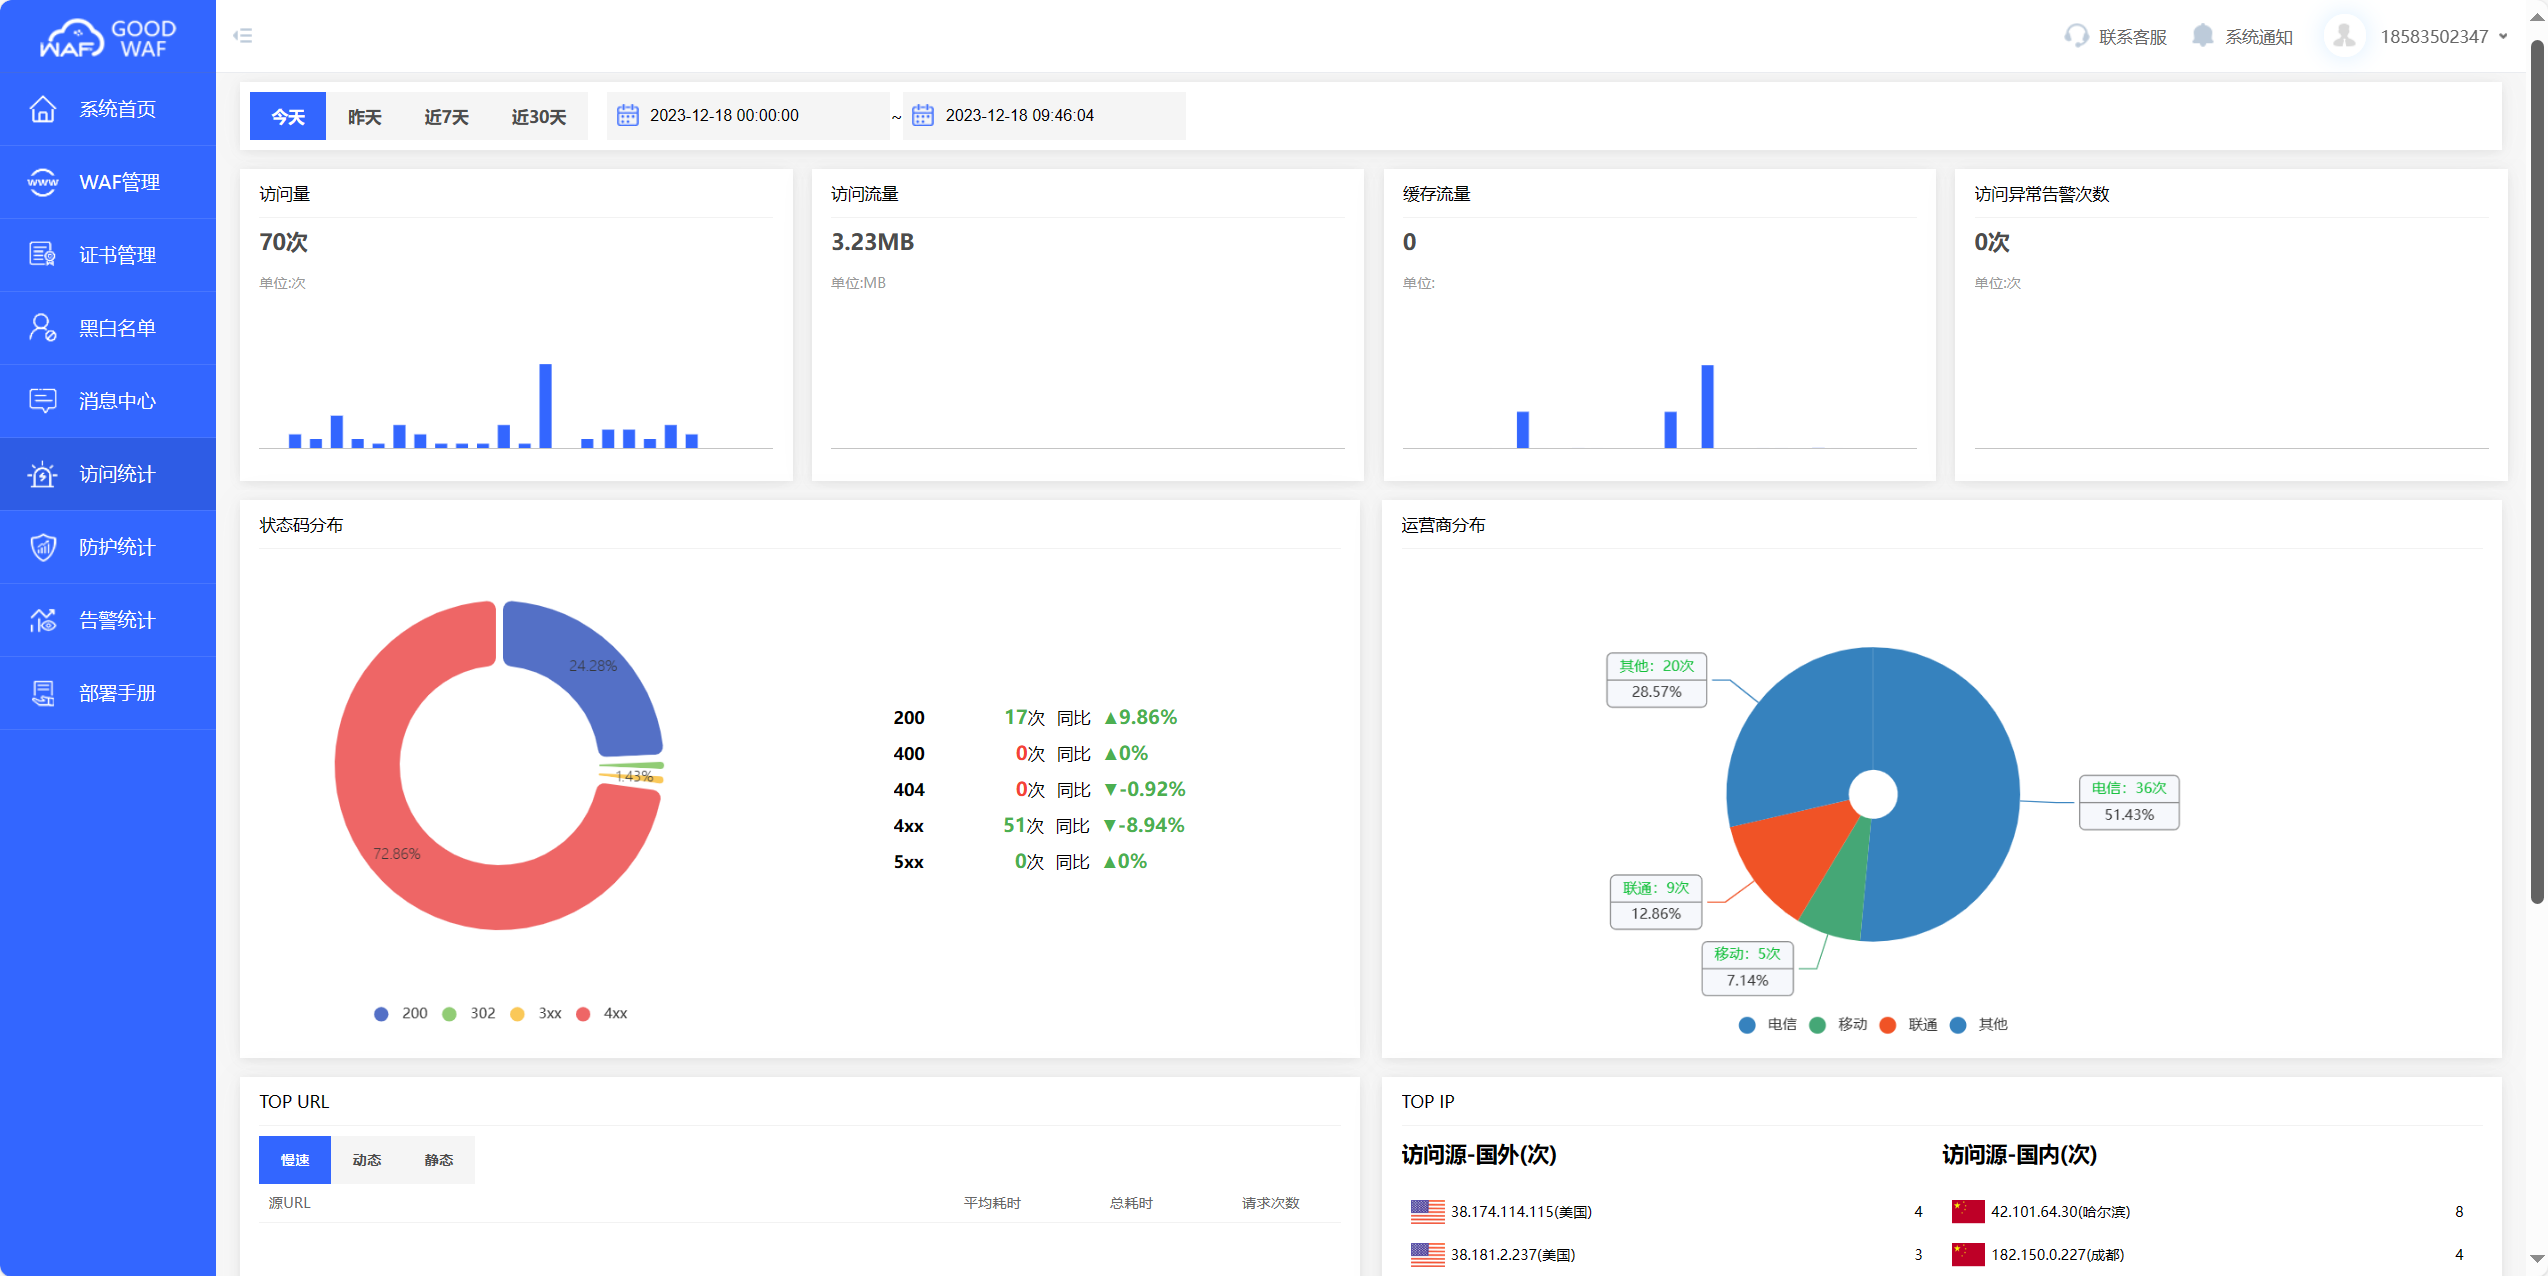2548x1276 pixels.
Task: Click the 部署手册 manual icon
Action: (x=42, y=693)
